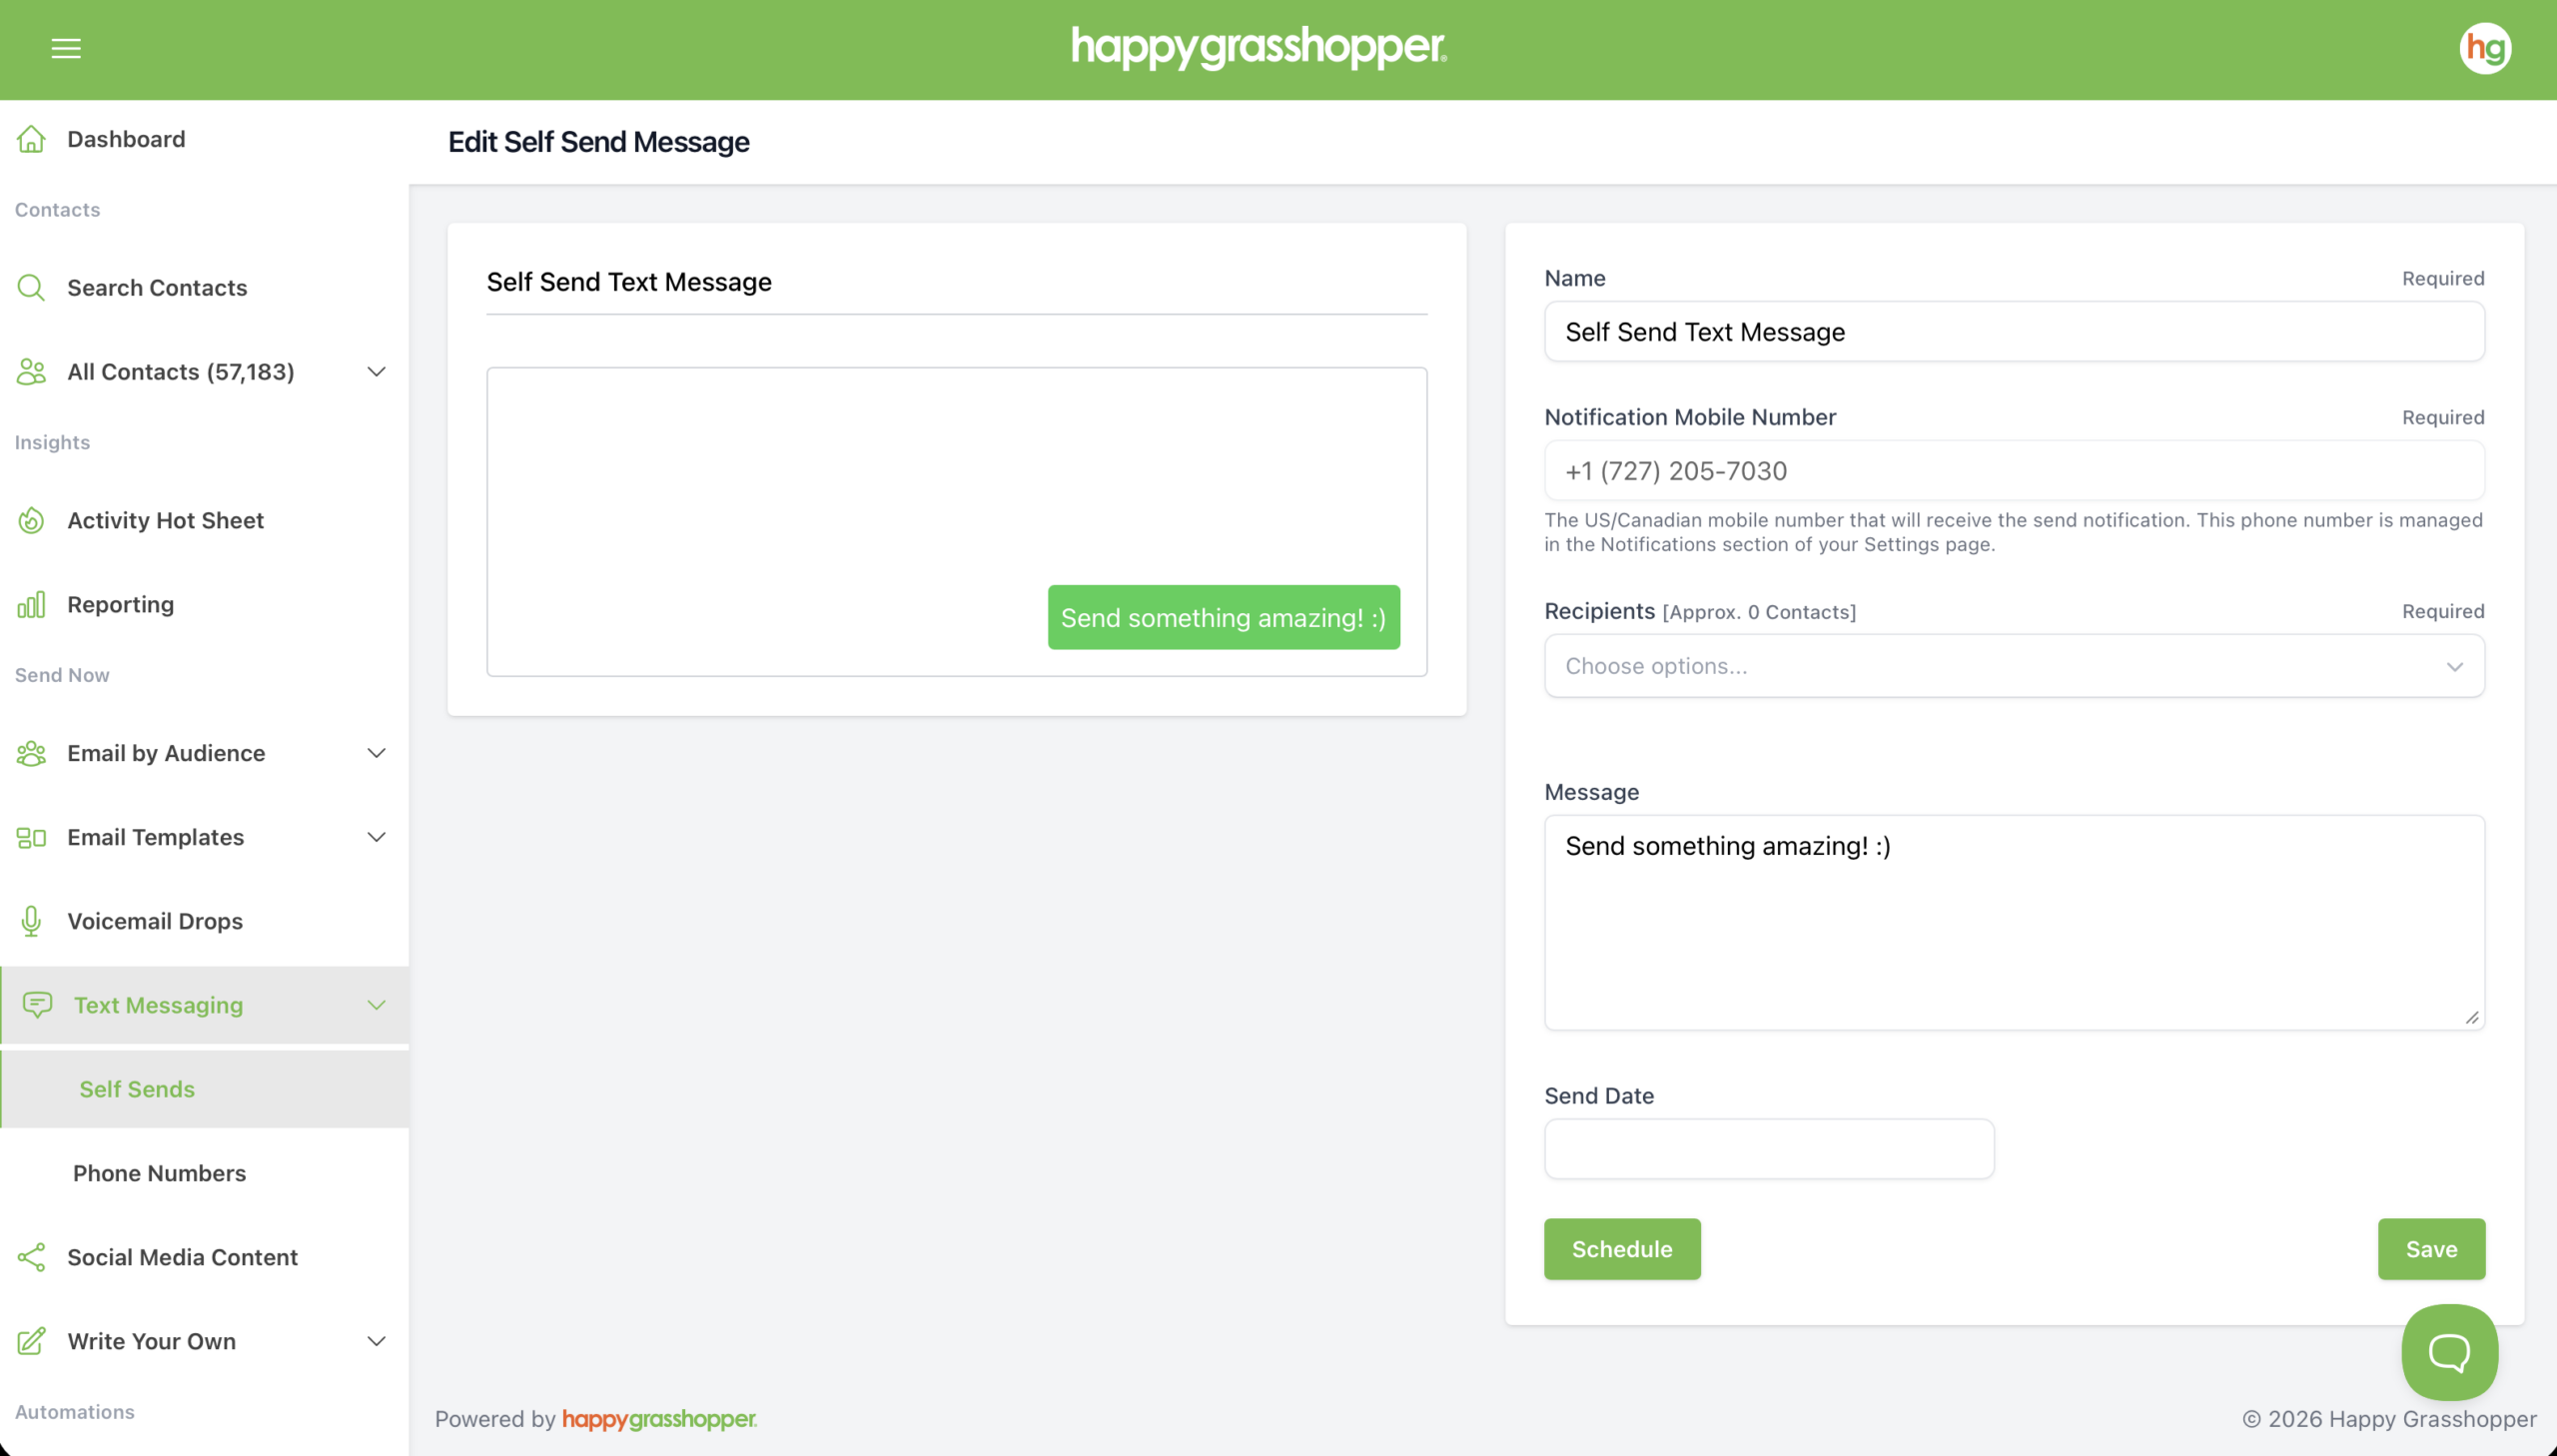Open the Phone Numbers submenu item
The height and width of the screenshot is (1456, 2557).
point(159,1173)
